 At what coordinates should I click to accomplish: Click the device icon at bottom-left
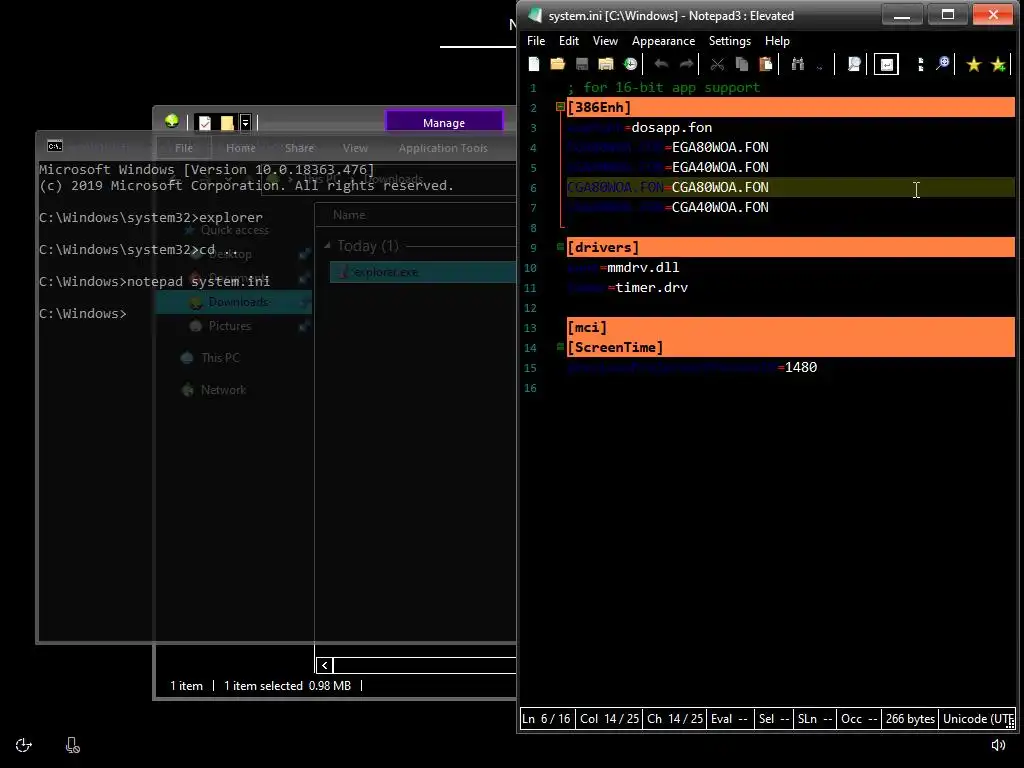pyautogui.click(x=73, y=745)
